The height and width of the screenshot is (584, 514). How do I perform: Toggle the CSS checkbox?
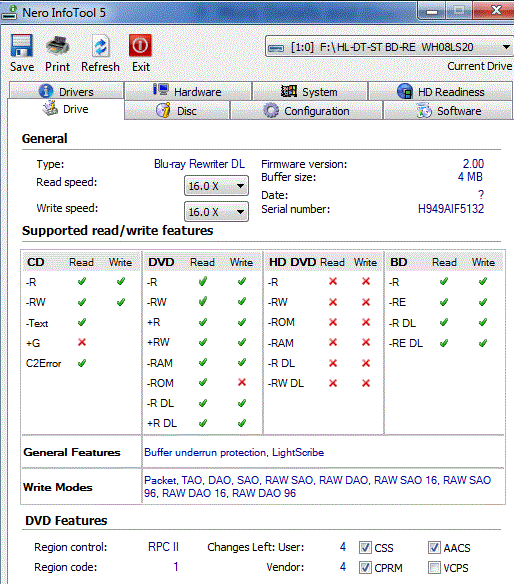365,548
